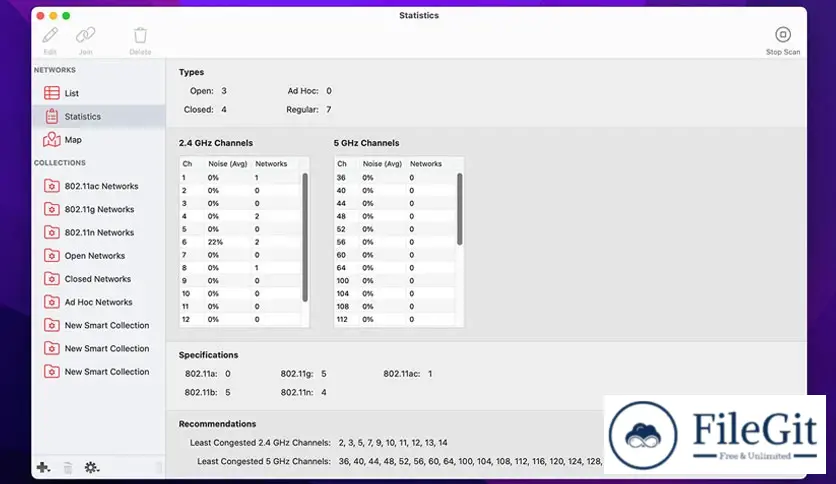
Task: Click the Closed networks count value 4
Action: click(x=224, y=109)
